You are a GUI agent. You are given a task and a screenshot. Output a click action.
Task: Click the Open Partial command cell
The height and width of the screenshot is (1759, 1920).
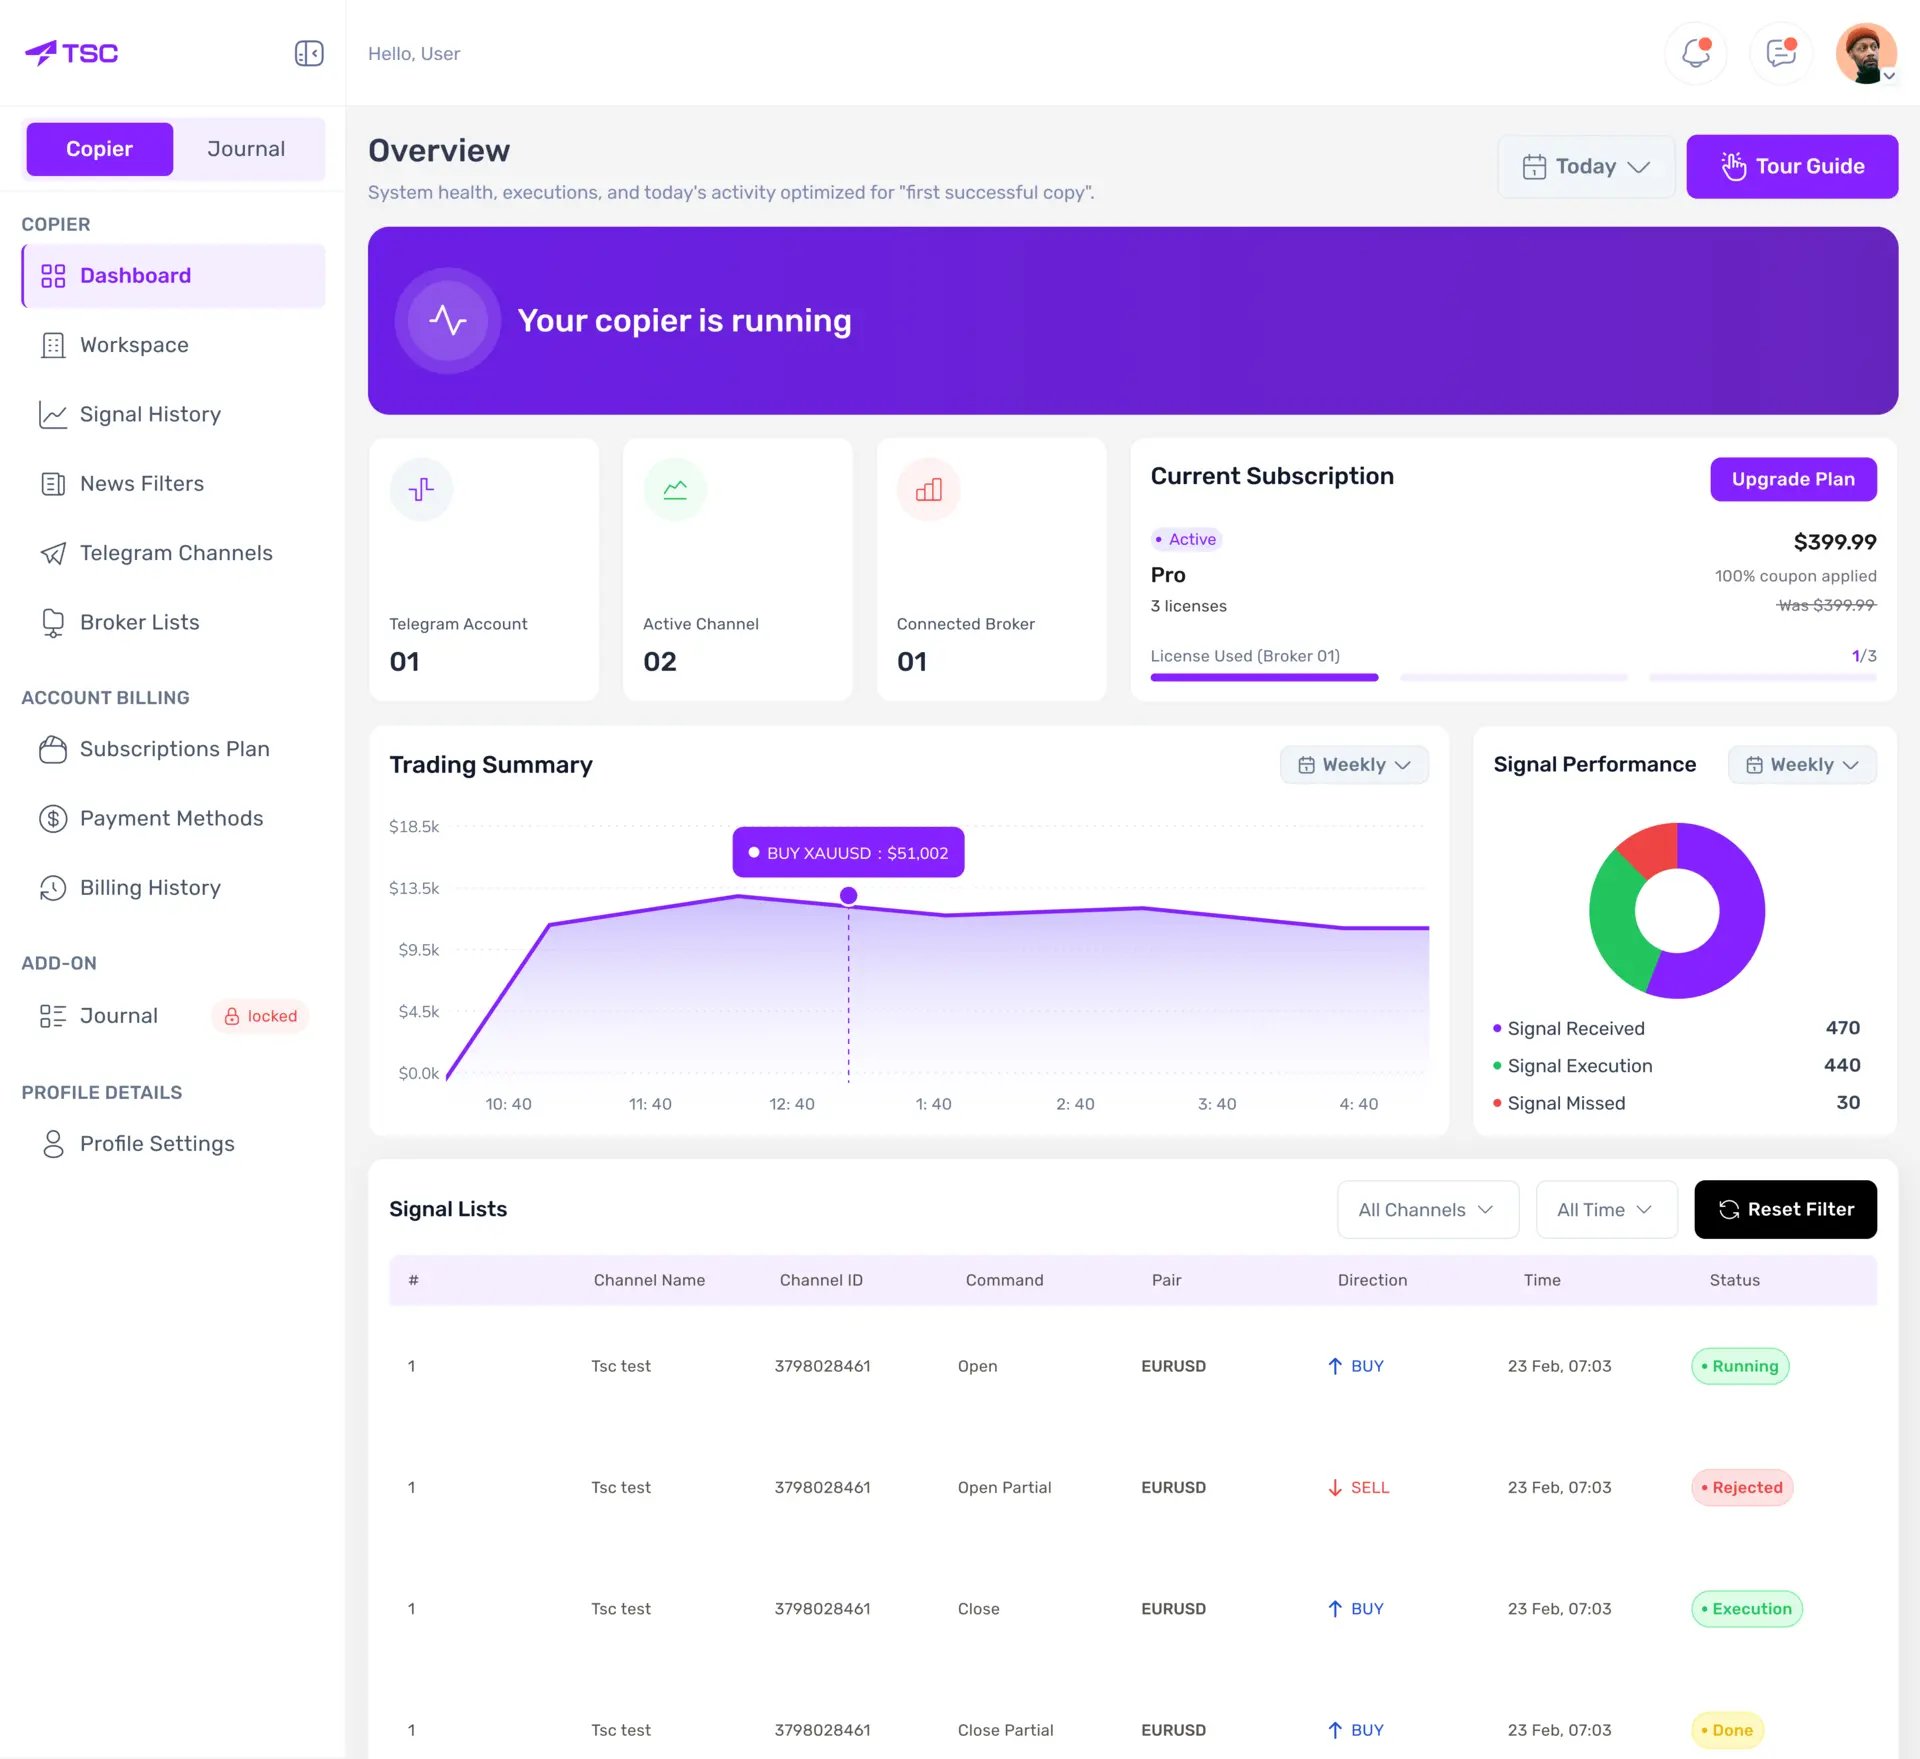click(1004, 1487)
